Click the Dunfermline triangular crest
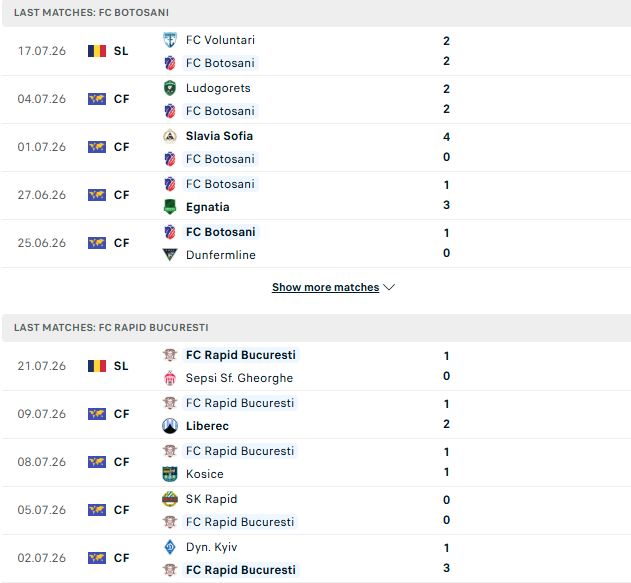 click(170, 255)
